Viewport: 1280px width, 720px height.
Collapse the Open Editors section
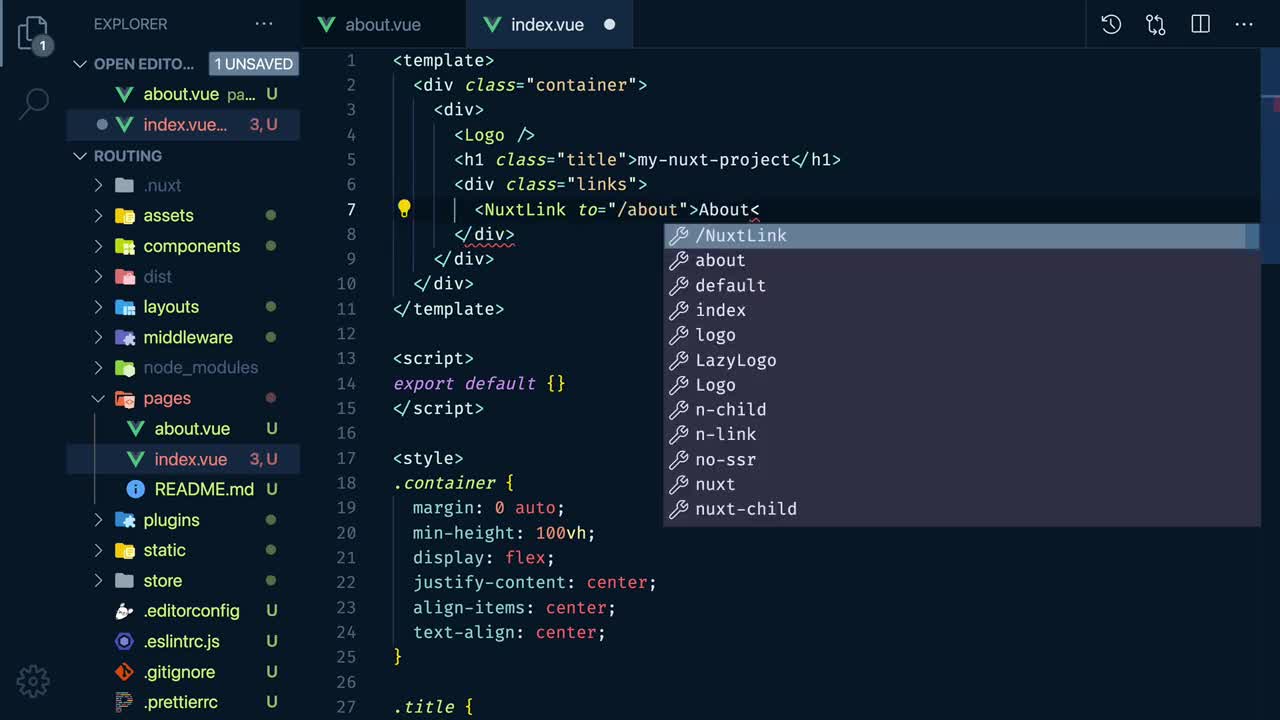[x=81, y=64]
